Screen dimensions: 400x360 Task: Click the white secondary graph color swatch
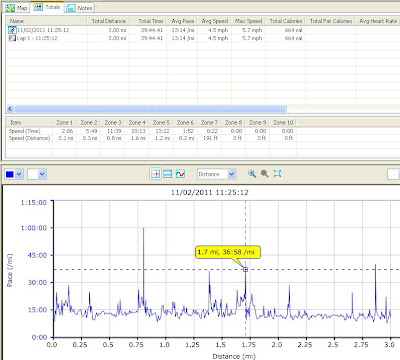click(x=33, y=174)
